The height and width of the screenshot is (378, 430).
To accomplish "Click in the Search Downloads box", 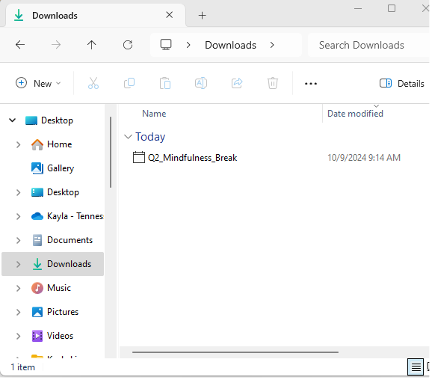I will tap(368, 45).
